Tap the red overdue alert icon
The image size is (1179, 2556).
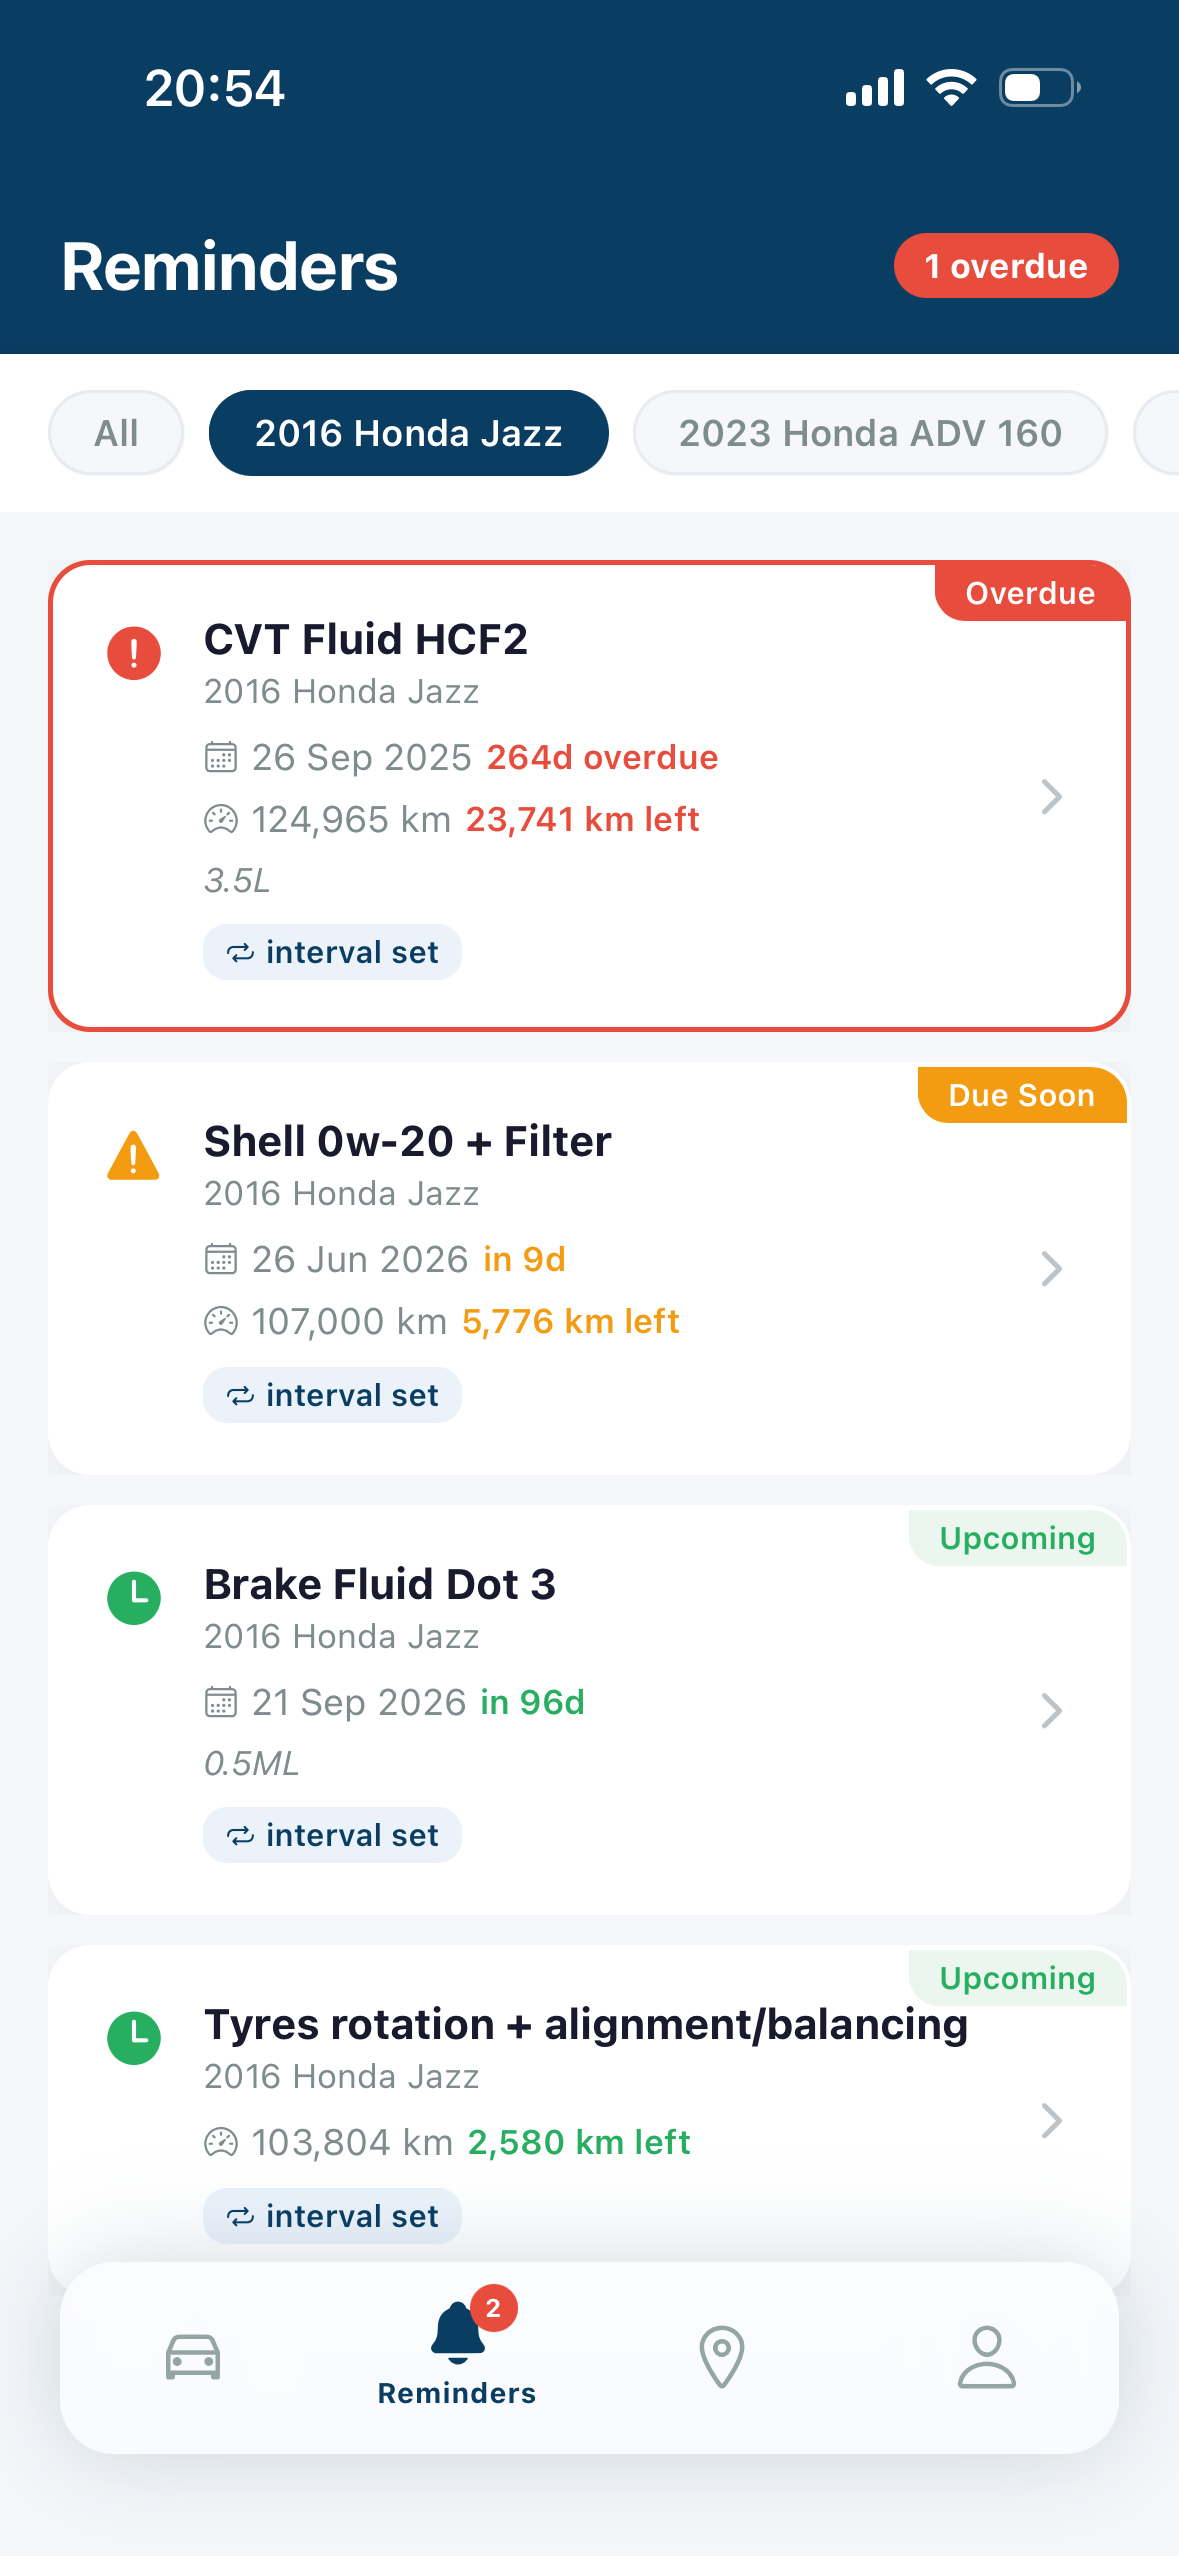point(134,653)
